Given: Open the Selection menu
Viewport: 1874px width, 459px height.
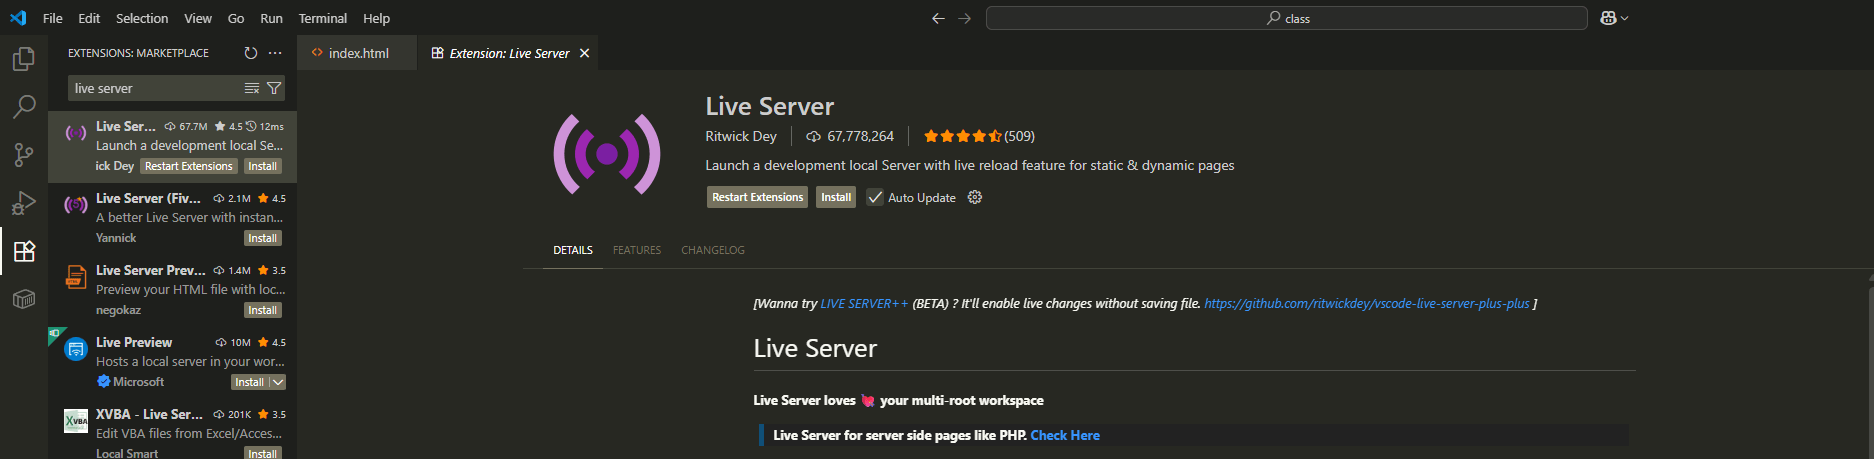Looking at the screenshot, I should point(142,18).
